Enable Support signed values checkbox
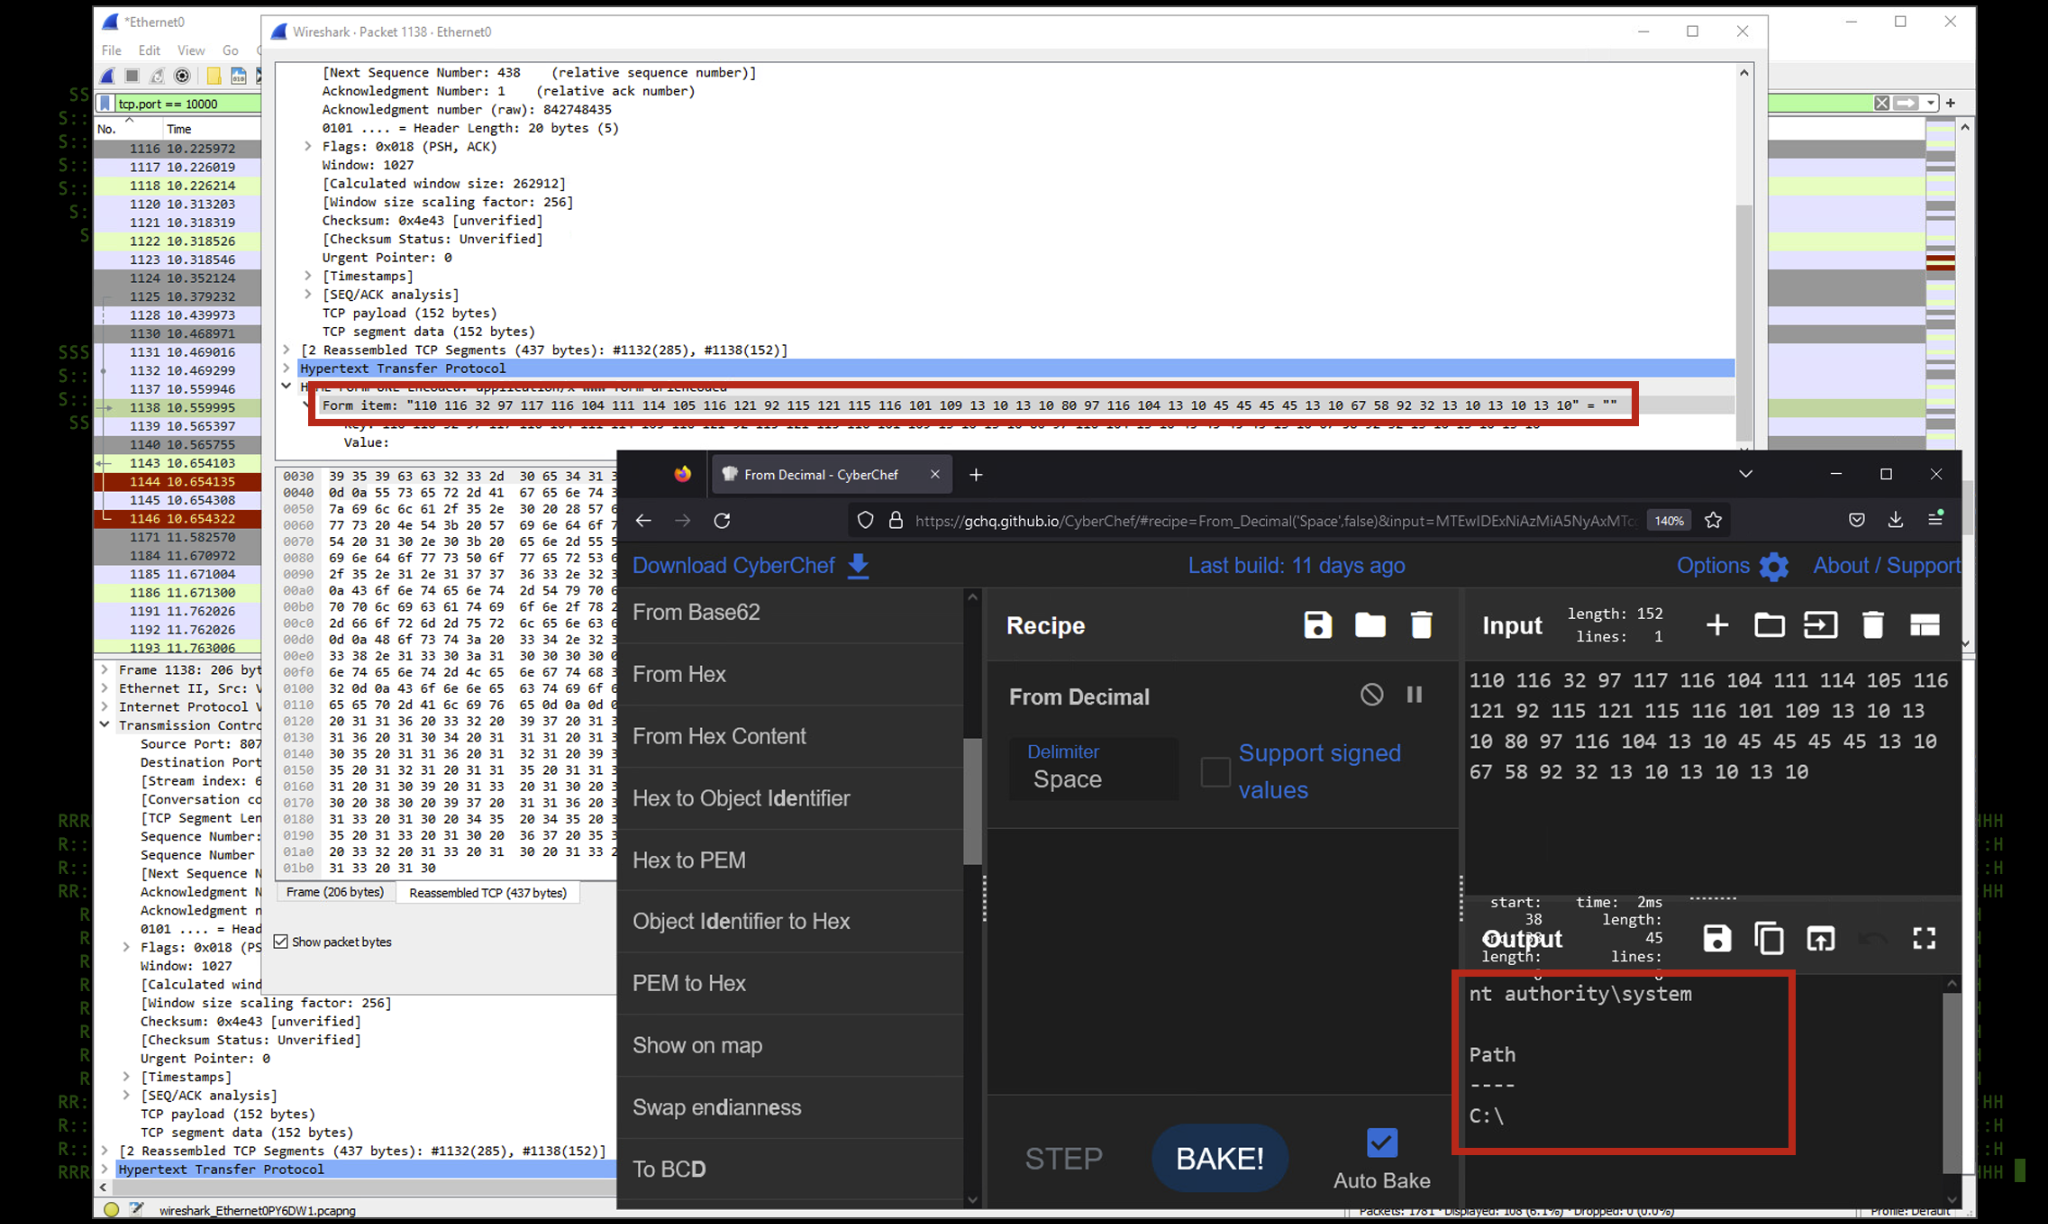 click(1215, 771)
